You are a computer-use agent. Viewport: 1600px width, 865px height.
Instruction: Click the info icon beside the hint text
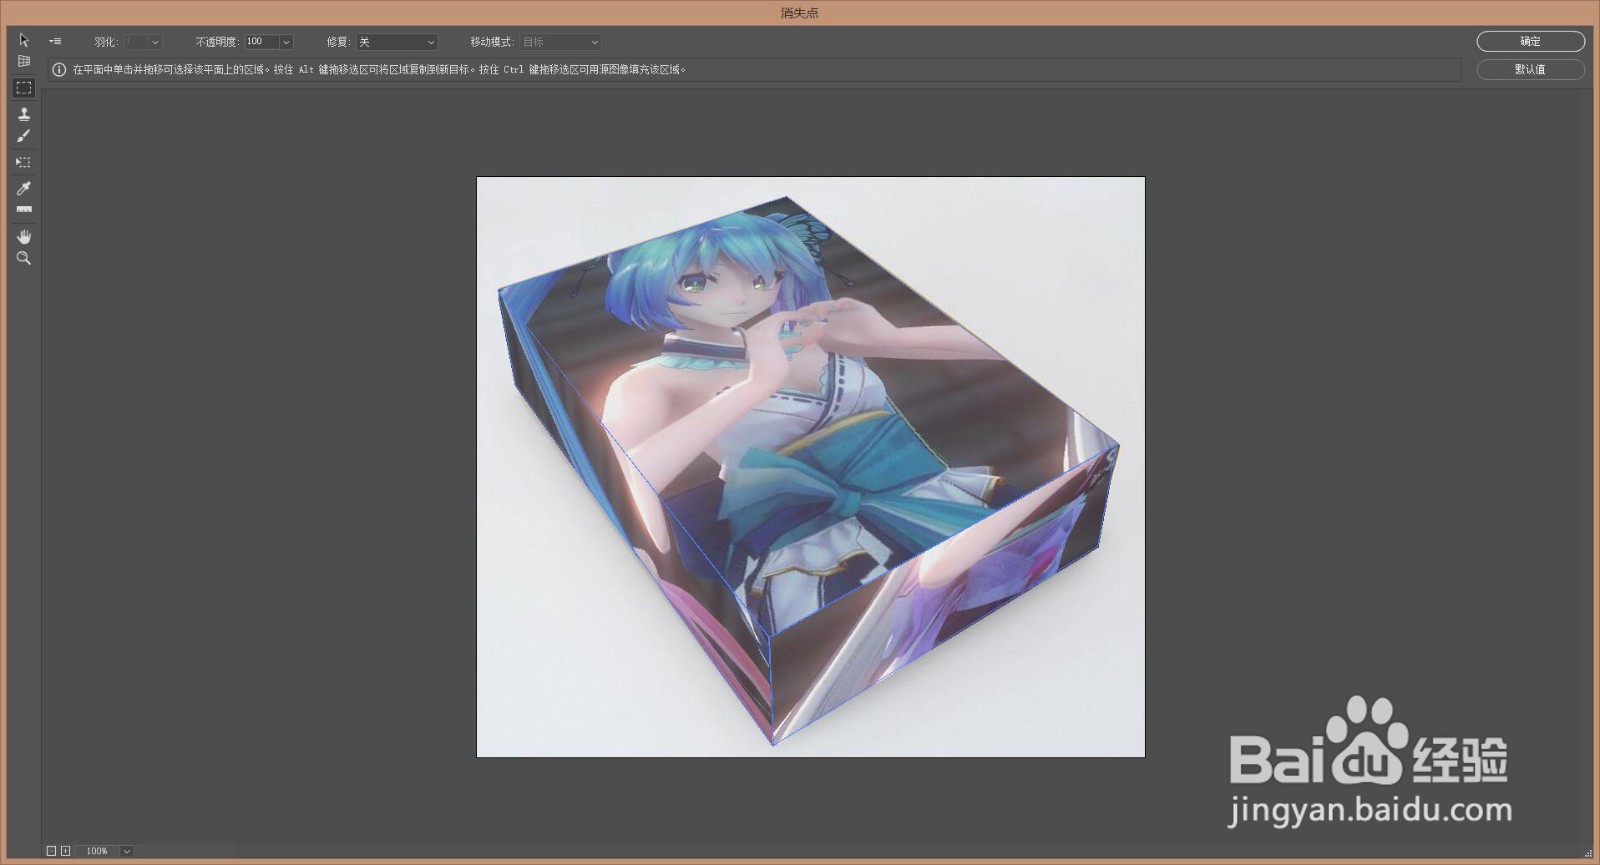click(x=59, y=70)
